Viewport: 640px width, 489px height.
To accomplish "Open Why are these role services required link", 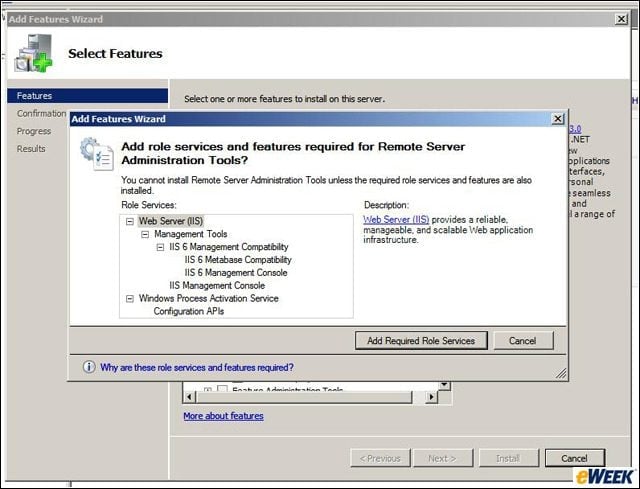I will (197, 367).
